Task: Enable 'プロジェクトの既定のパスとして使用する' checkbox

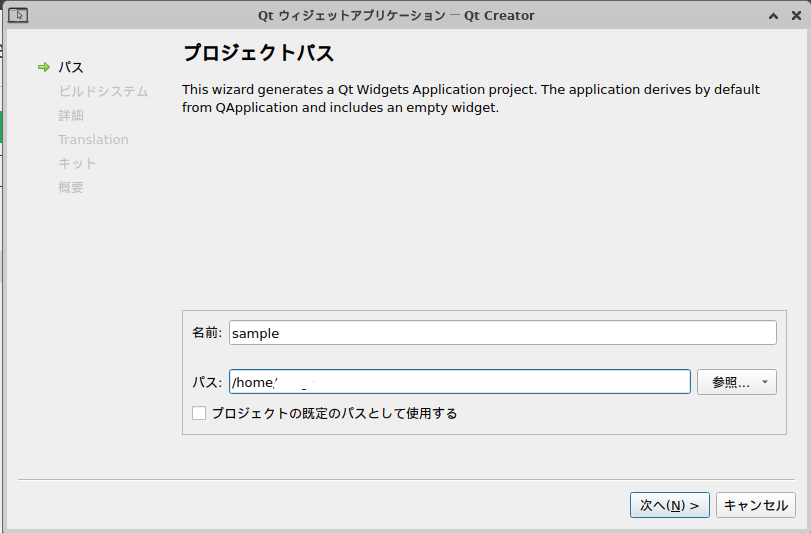Action: (199, 413)
